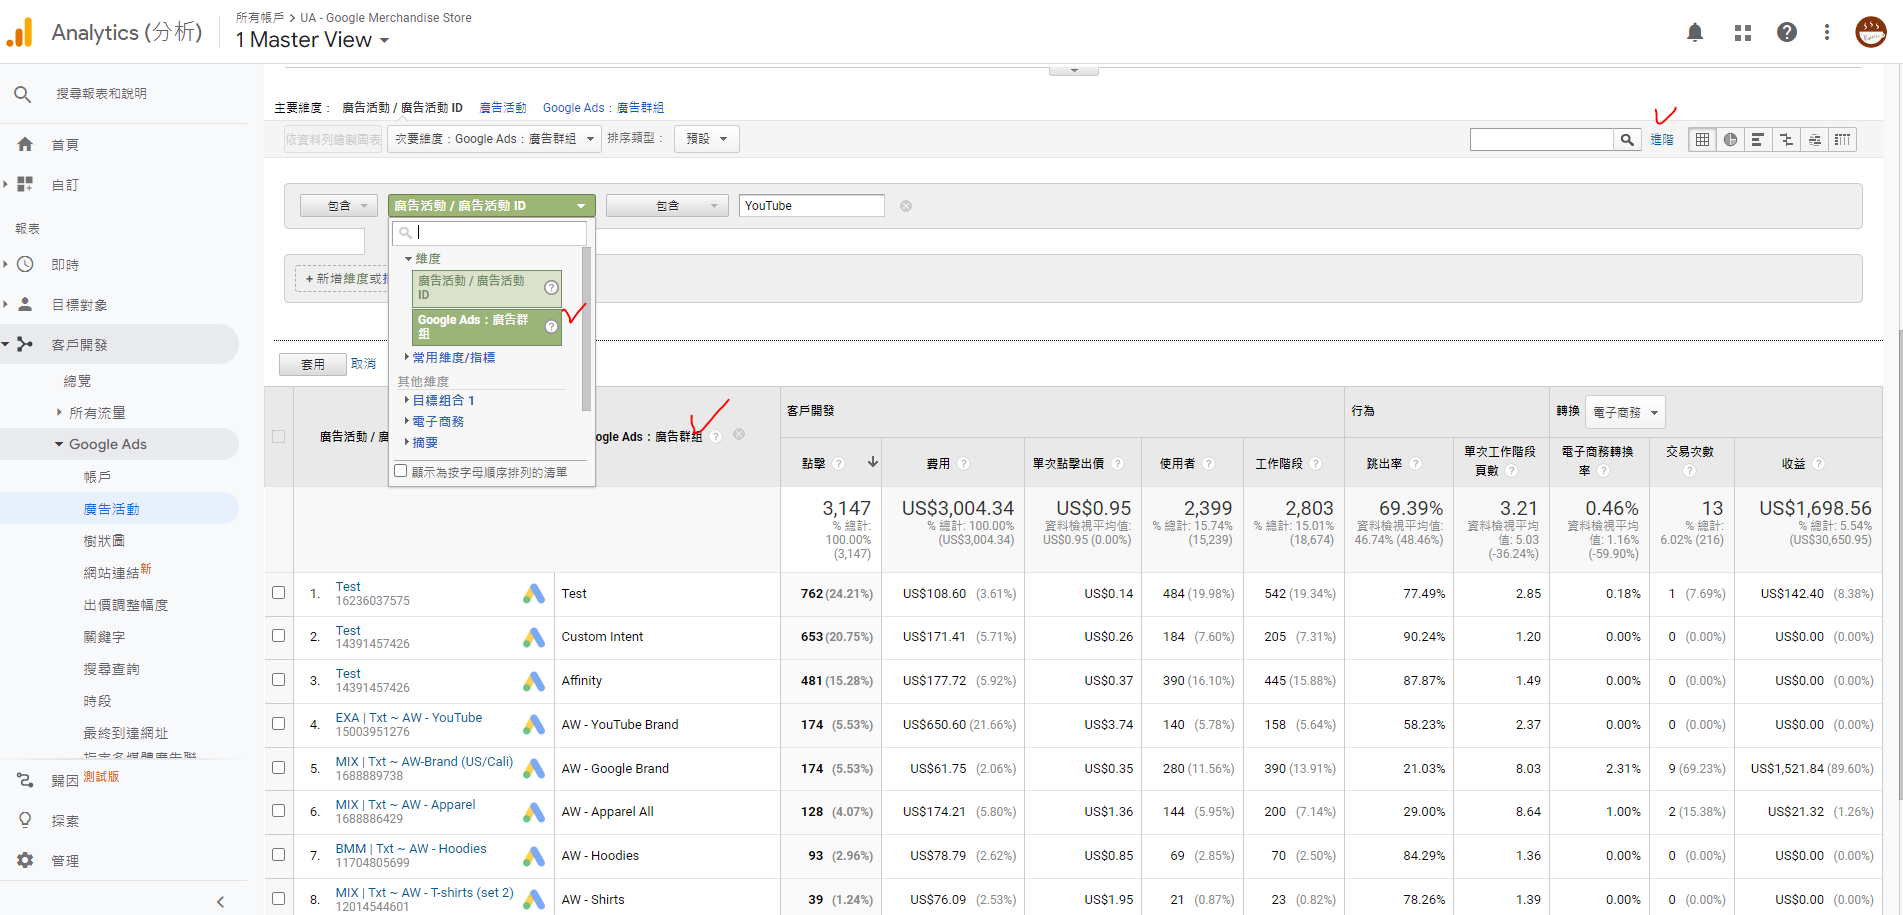Click the customization dashboard icon

25,184
